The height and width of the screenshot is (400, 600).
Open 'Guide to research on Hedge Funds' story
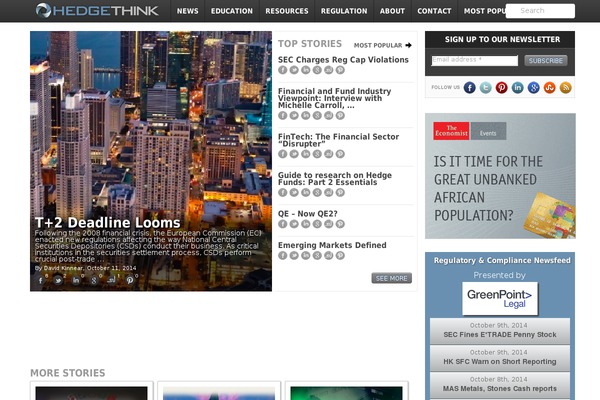(x=334, y=179)
